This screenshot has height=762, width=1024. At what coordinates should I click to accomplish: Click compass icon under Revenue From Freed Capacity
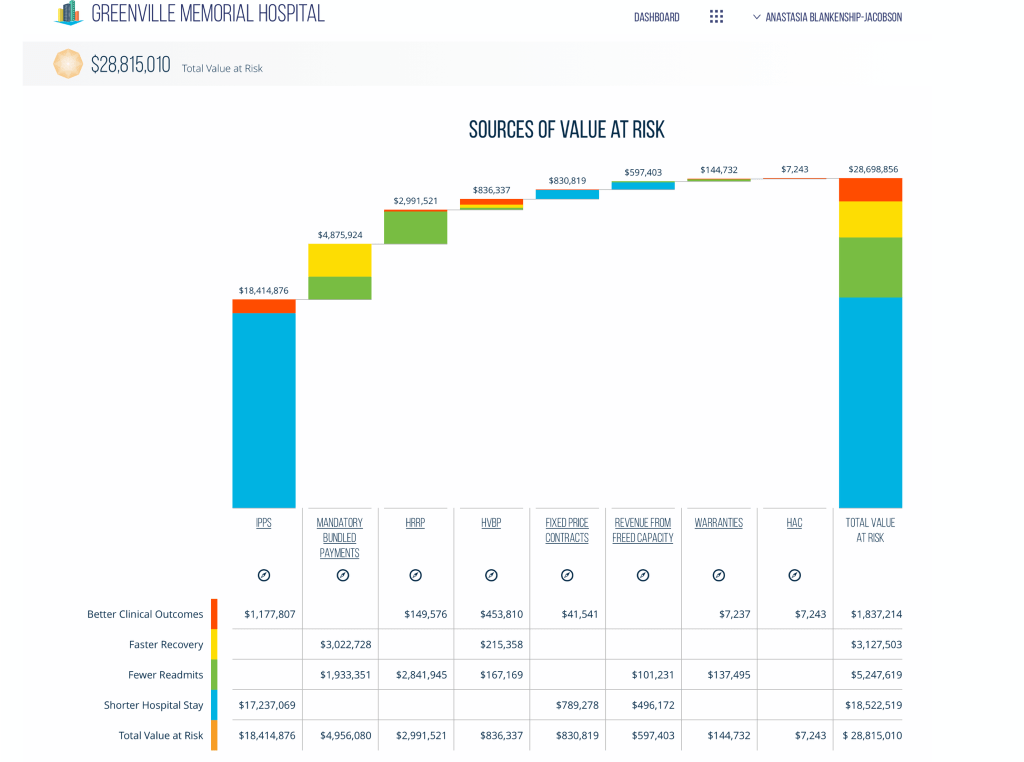[x=643, y=575]
